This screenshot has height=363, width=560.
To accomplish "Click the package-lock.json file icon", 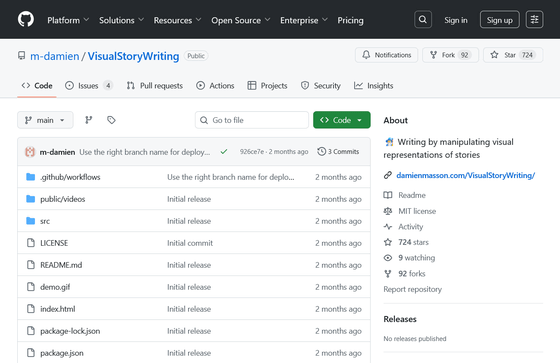I will [x=31, y=331].
